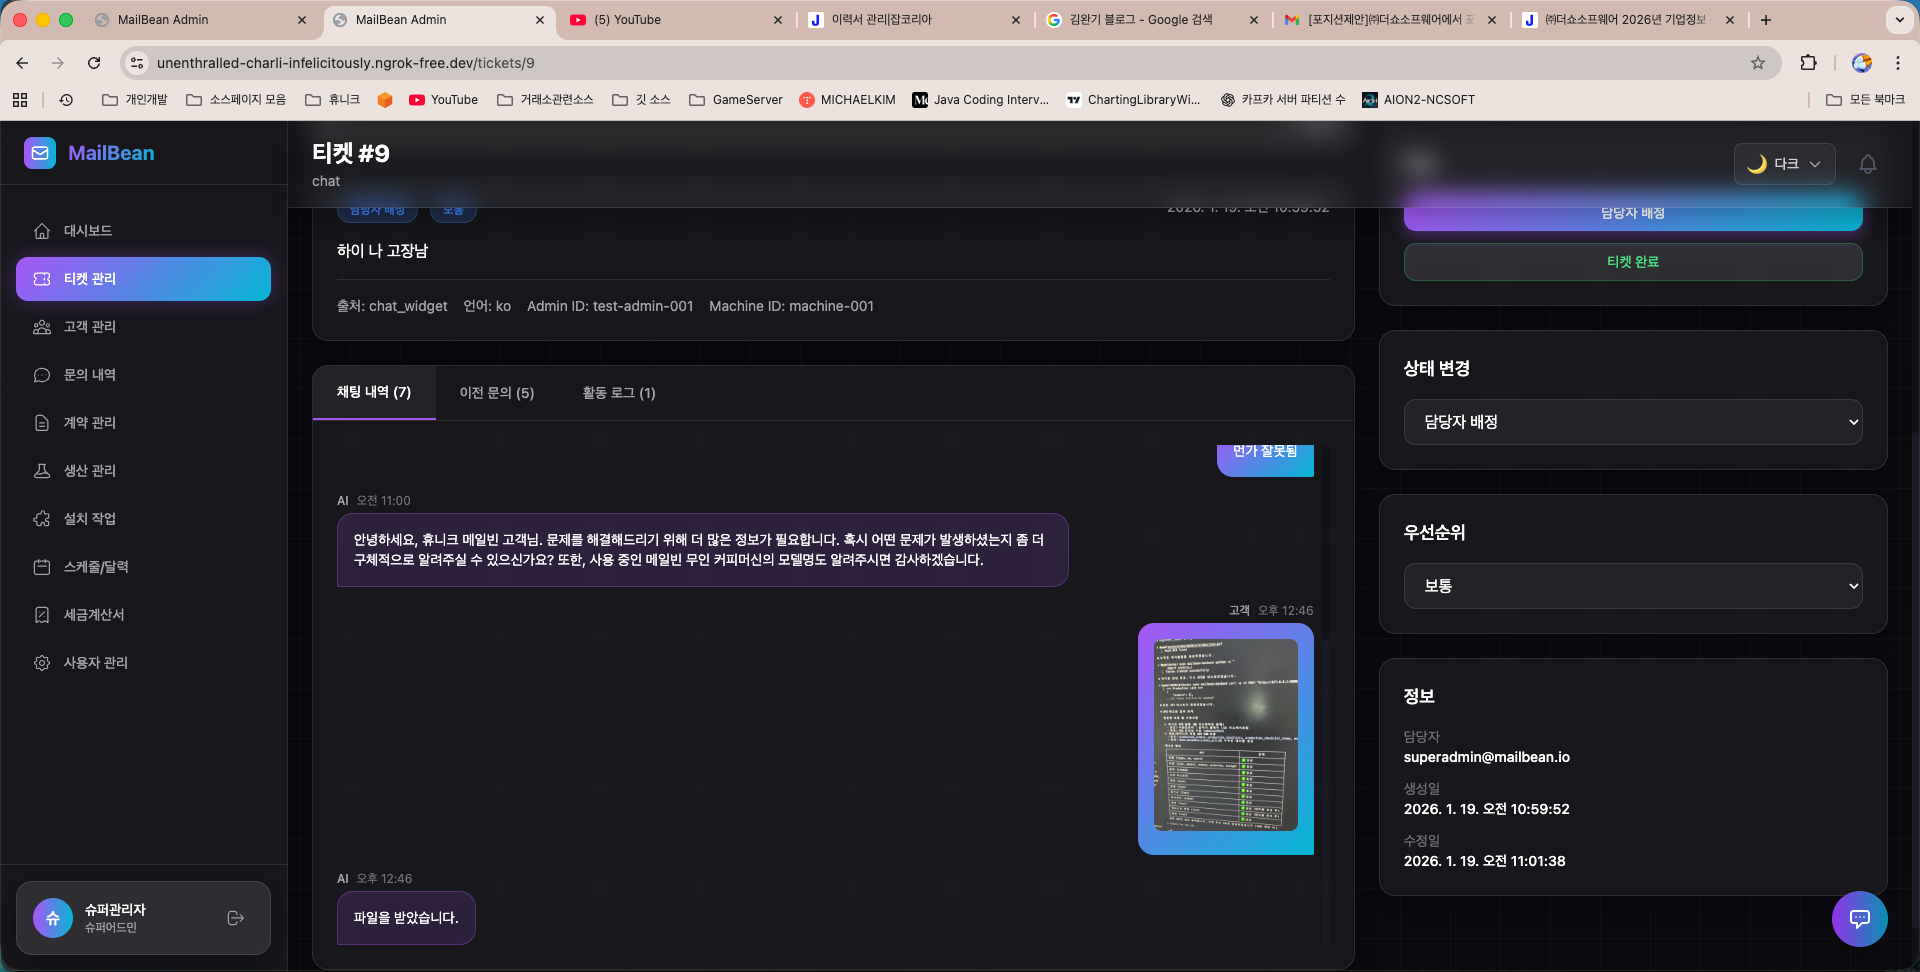Open the 대시보드 home icon in sidebar
Viewport: 1920px width, 972px height.
point(42,231)
